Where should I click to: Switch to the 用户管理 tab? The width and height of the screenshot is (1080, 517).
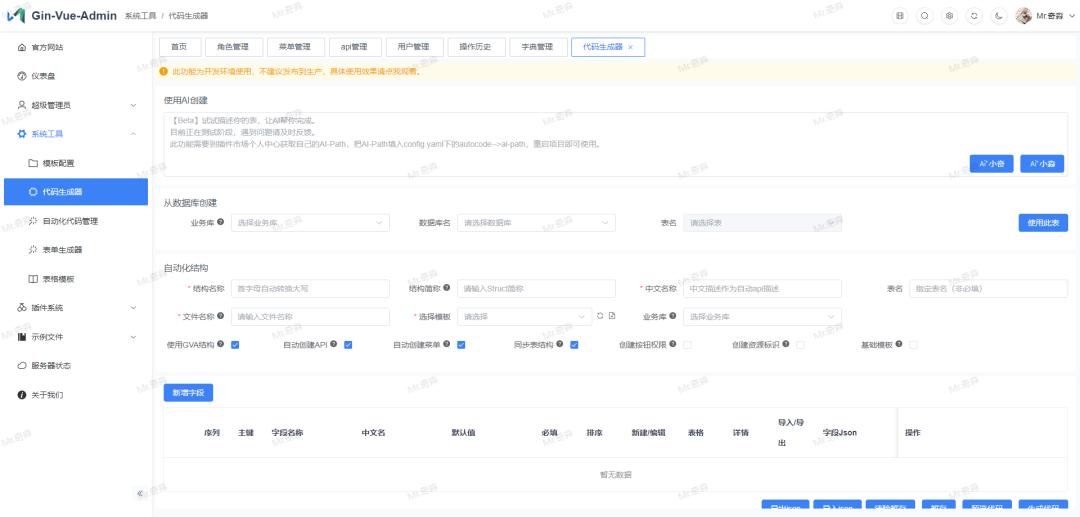click(x=413, y=47)
